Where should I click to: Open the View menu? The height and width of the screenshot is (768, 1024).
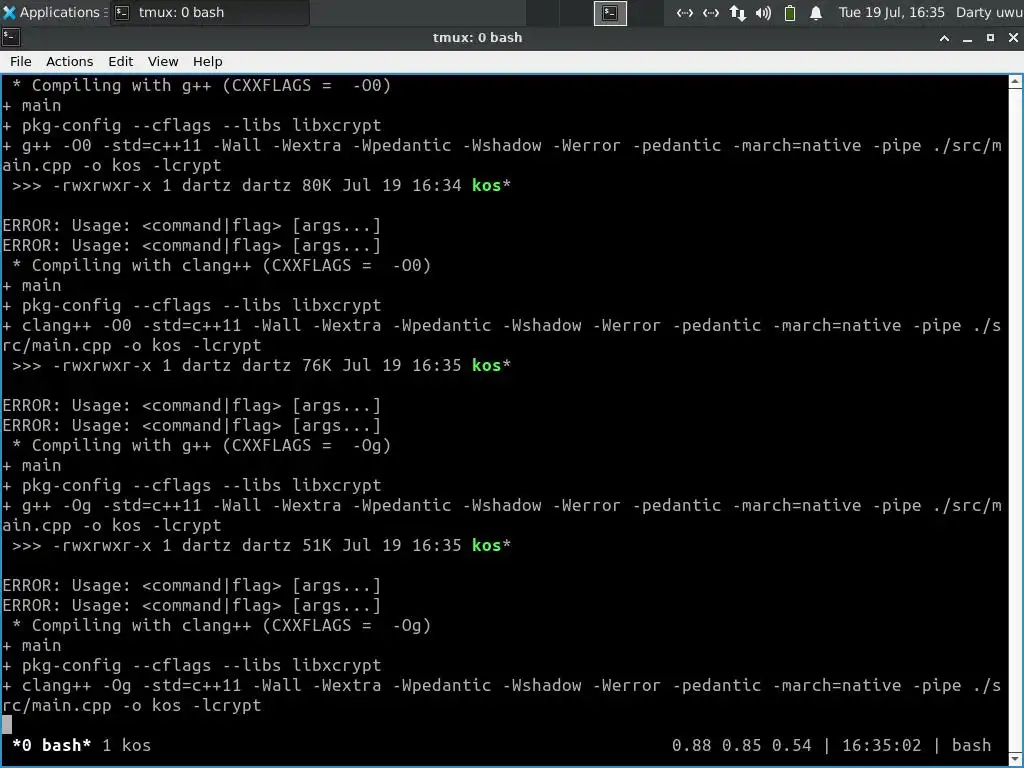(x=163, y=61)
